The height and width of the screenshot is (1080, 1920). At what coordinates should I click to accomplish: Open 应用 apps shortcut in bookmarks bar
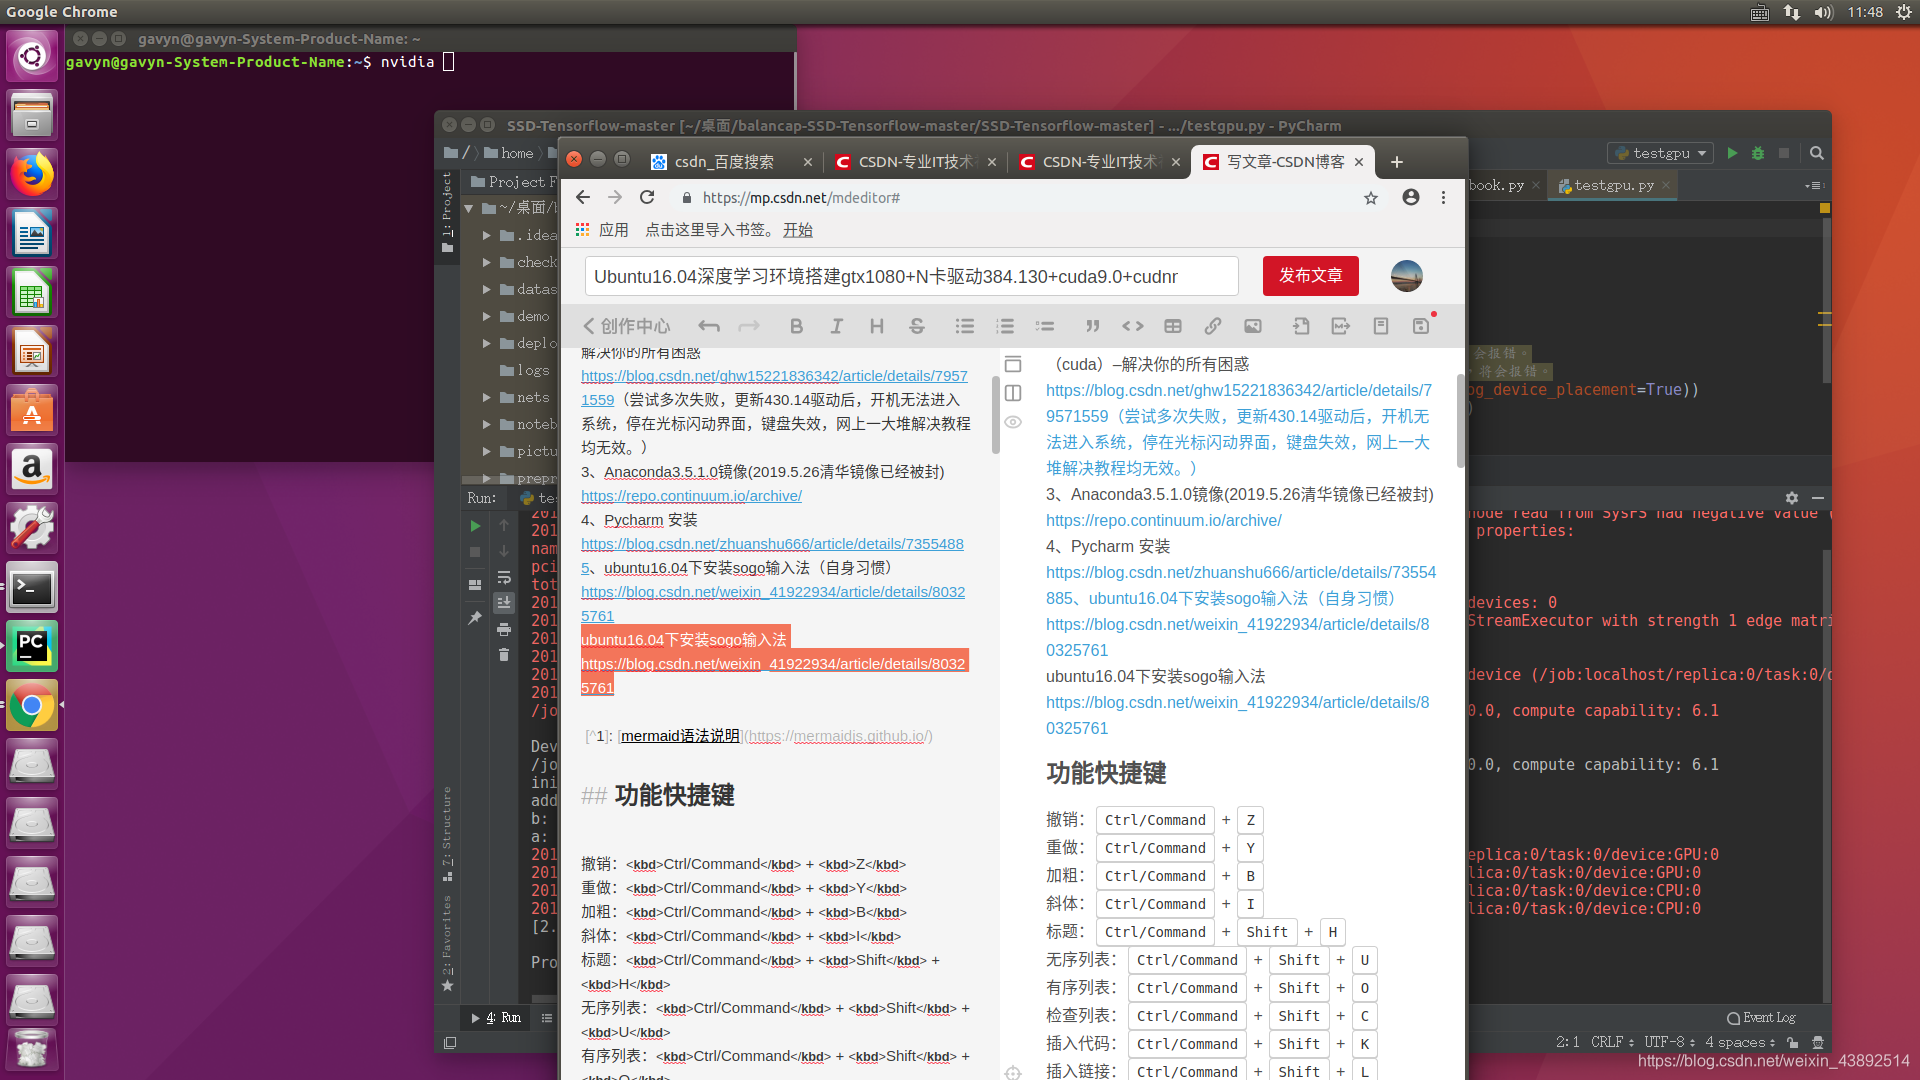(x=602, y=230)
